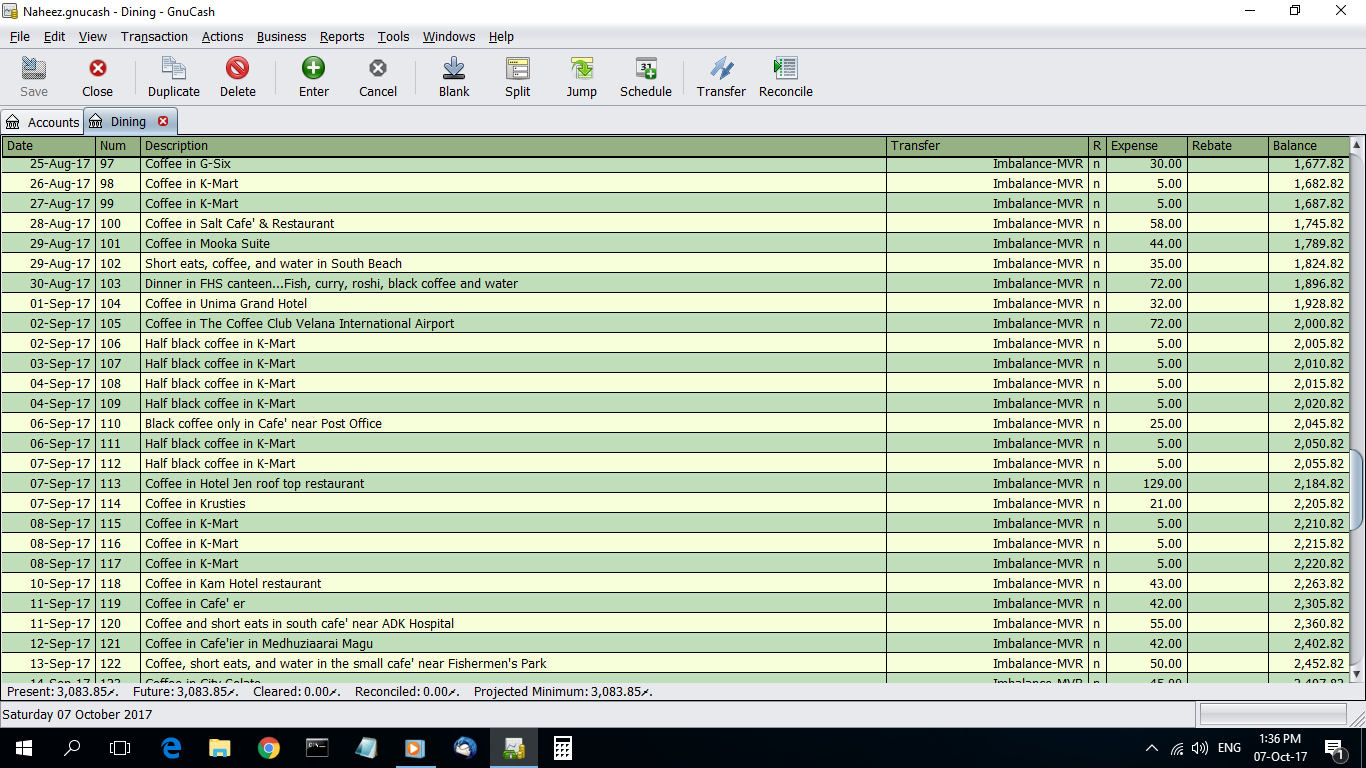Open the Transaction menu

tap(154, 36)
